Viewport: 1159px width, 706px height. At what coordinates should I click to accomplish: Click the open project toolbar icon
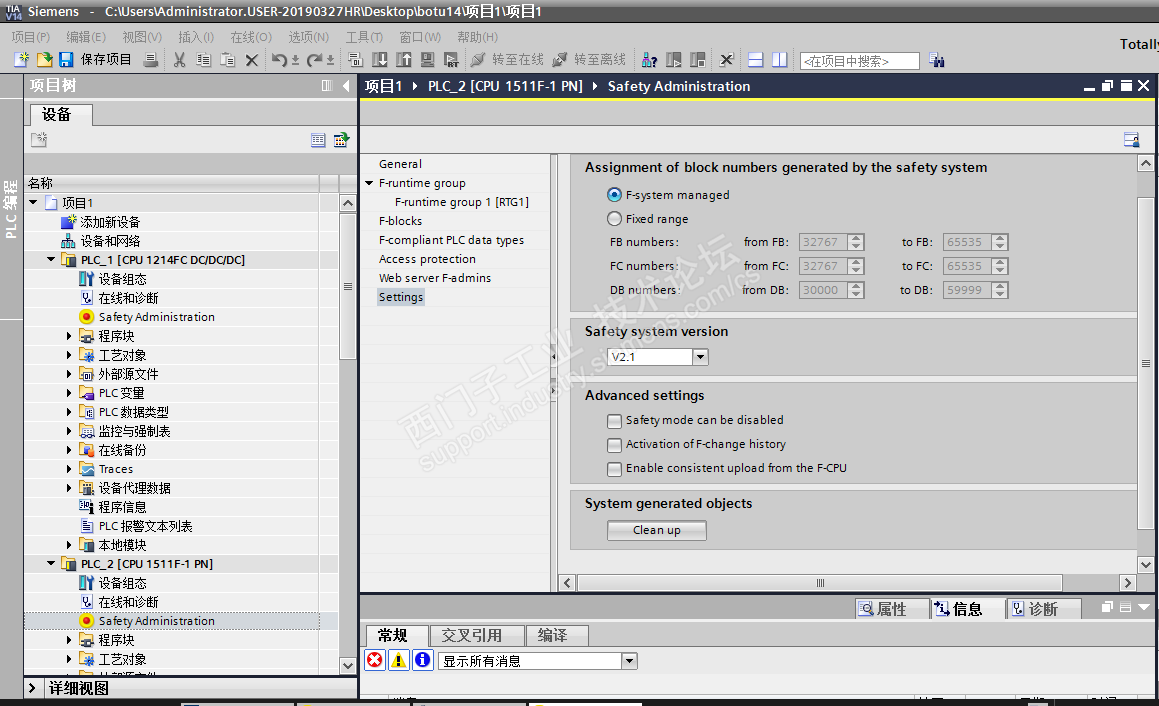[x=44, y=60]
